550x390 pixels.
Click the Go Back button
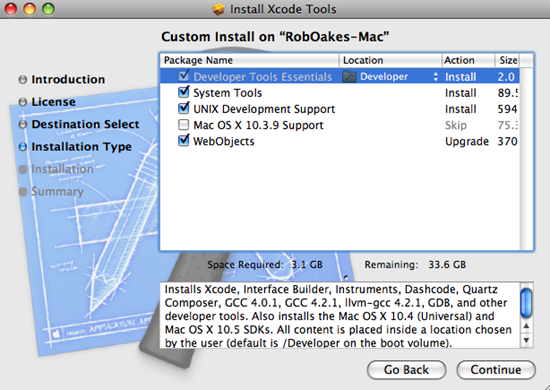point(406,370)
